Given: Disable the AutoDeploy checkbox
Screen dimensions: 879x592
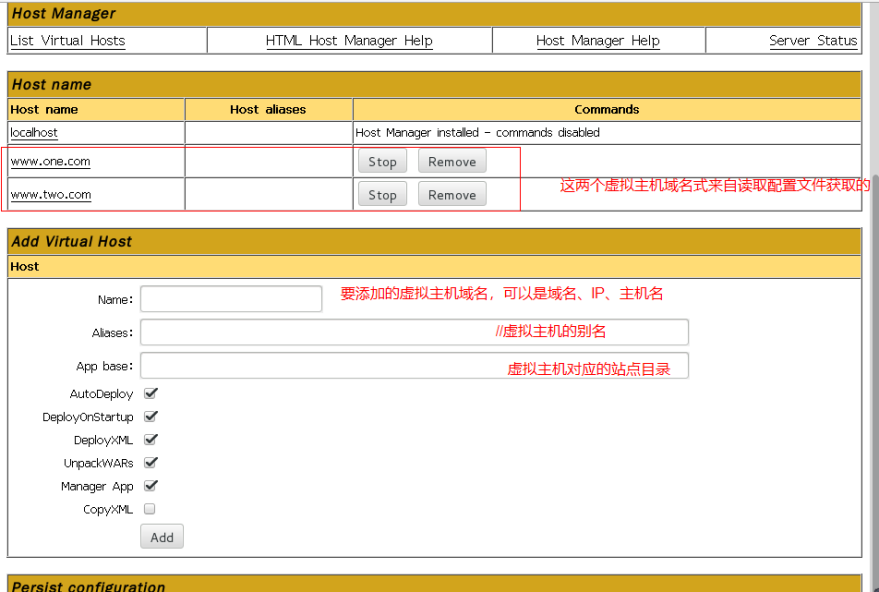Looking at the screenshot, I should (x=151, y=394).
